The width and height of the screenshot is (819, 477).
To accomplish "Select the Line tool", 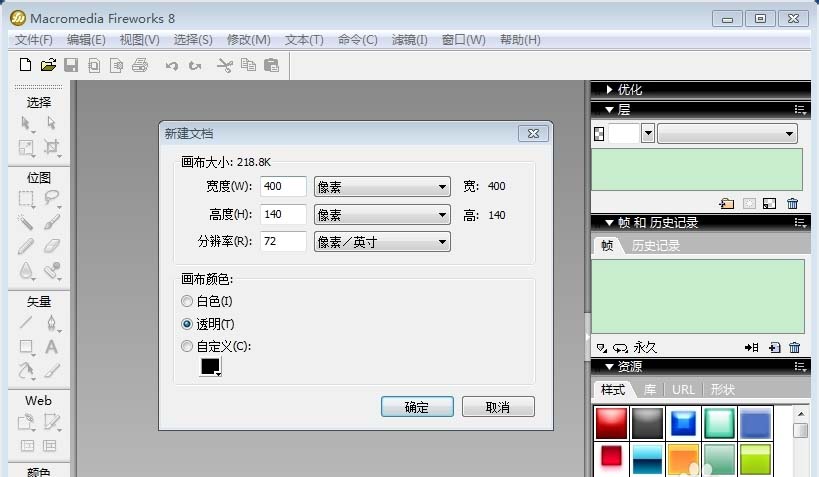I will (26, 322).
